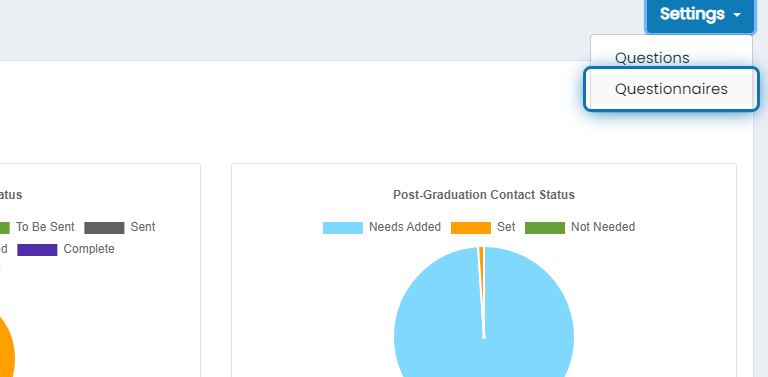
Task: Toggle the Needs Added legend label
Action: tap(405, 227)
